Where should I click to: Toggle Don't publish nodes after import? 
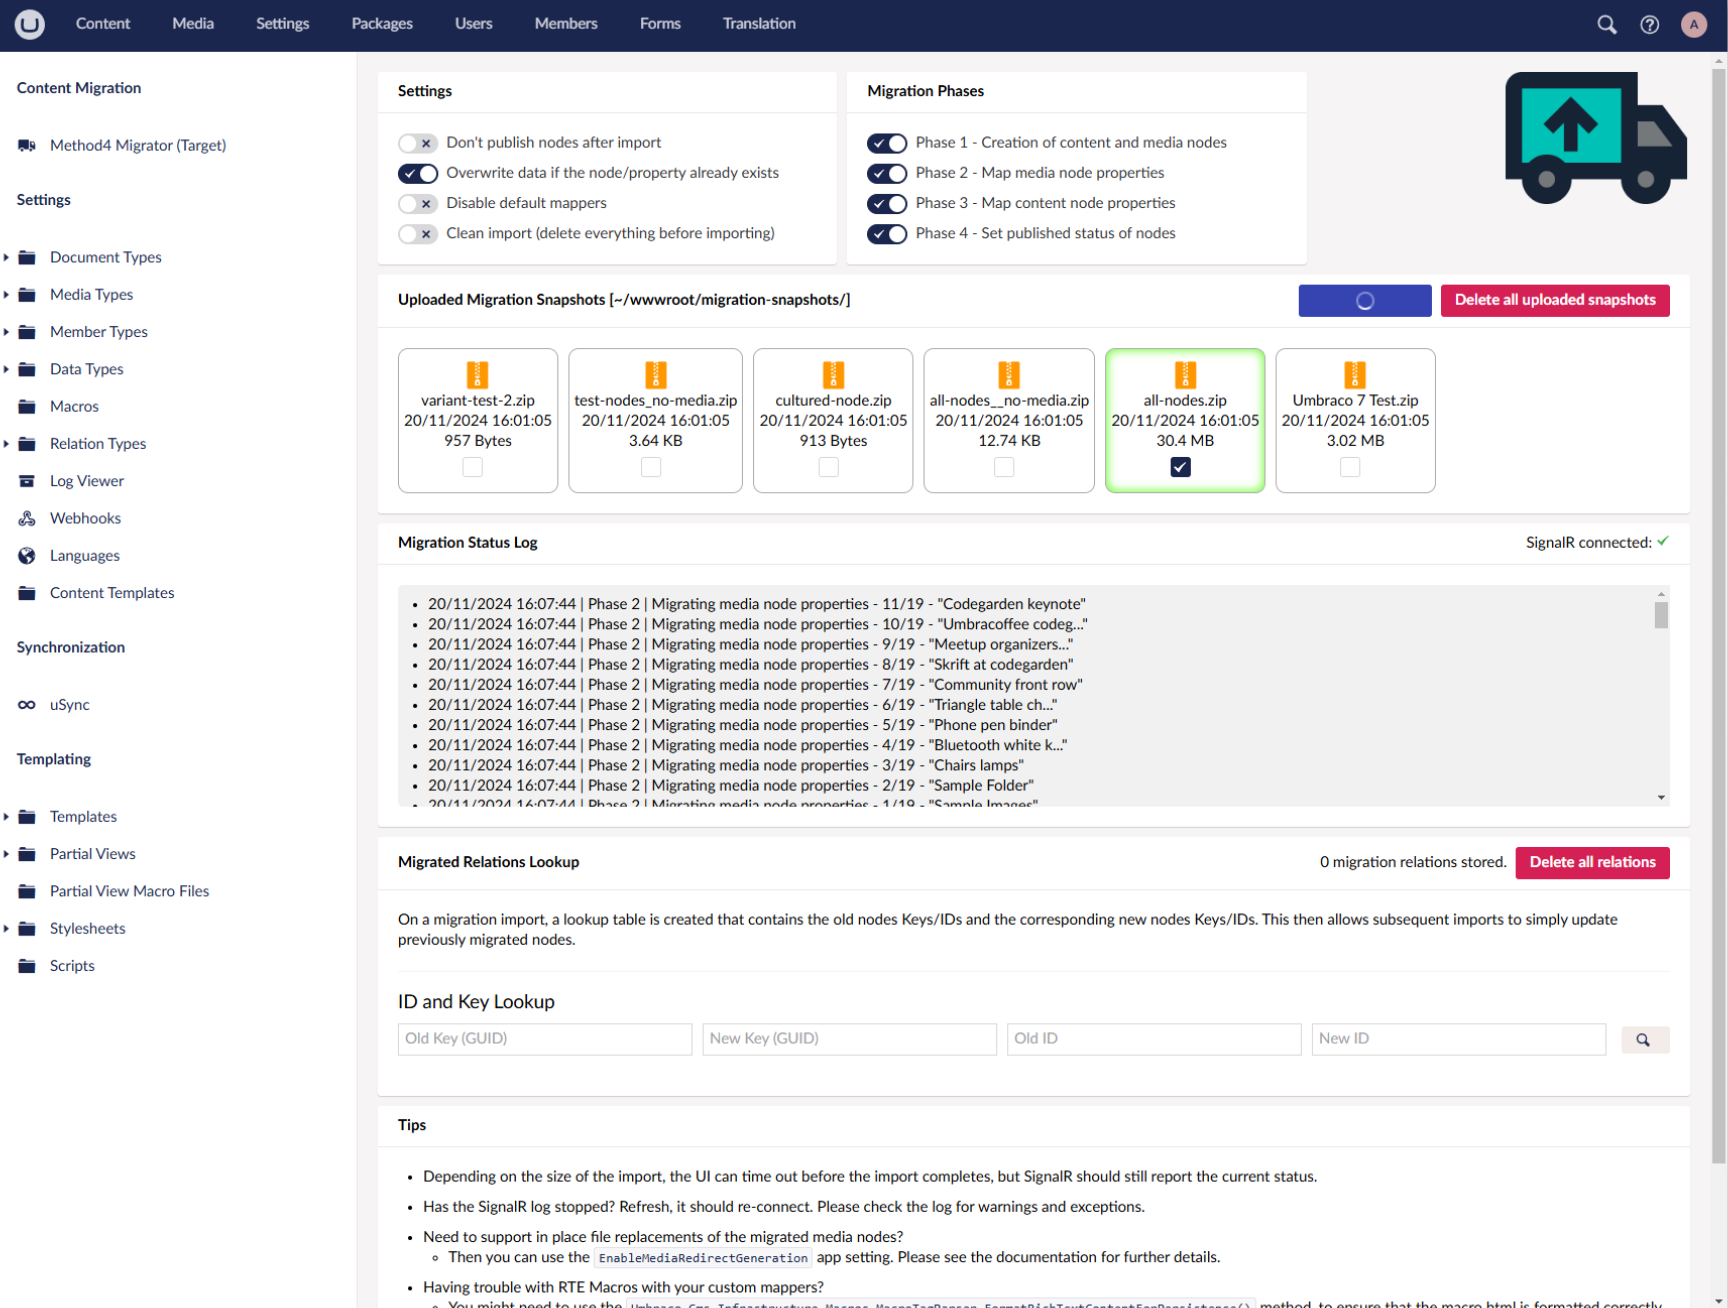418,143
